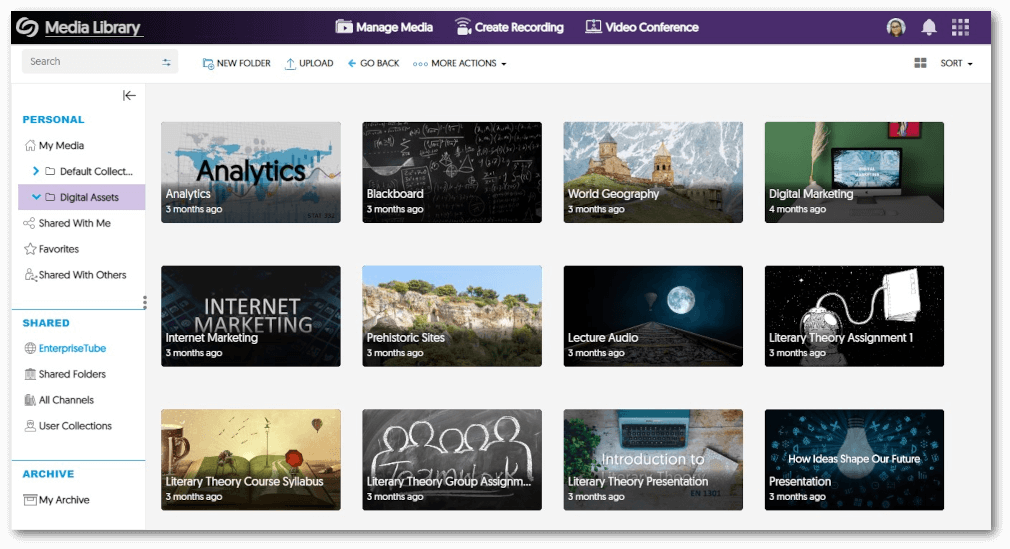Open the Analytics video thumbnail
The height and width of the screenshot is (549, 1010).
[x=251, y=172]
